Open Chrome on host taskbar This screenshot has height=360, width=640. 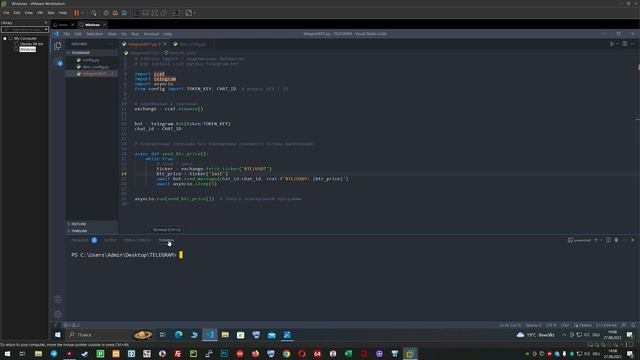point(286,353)
